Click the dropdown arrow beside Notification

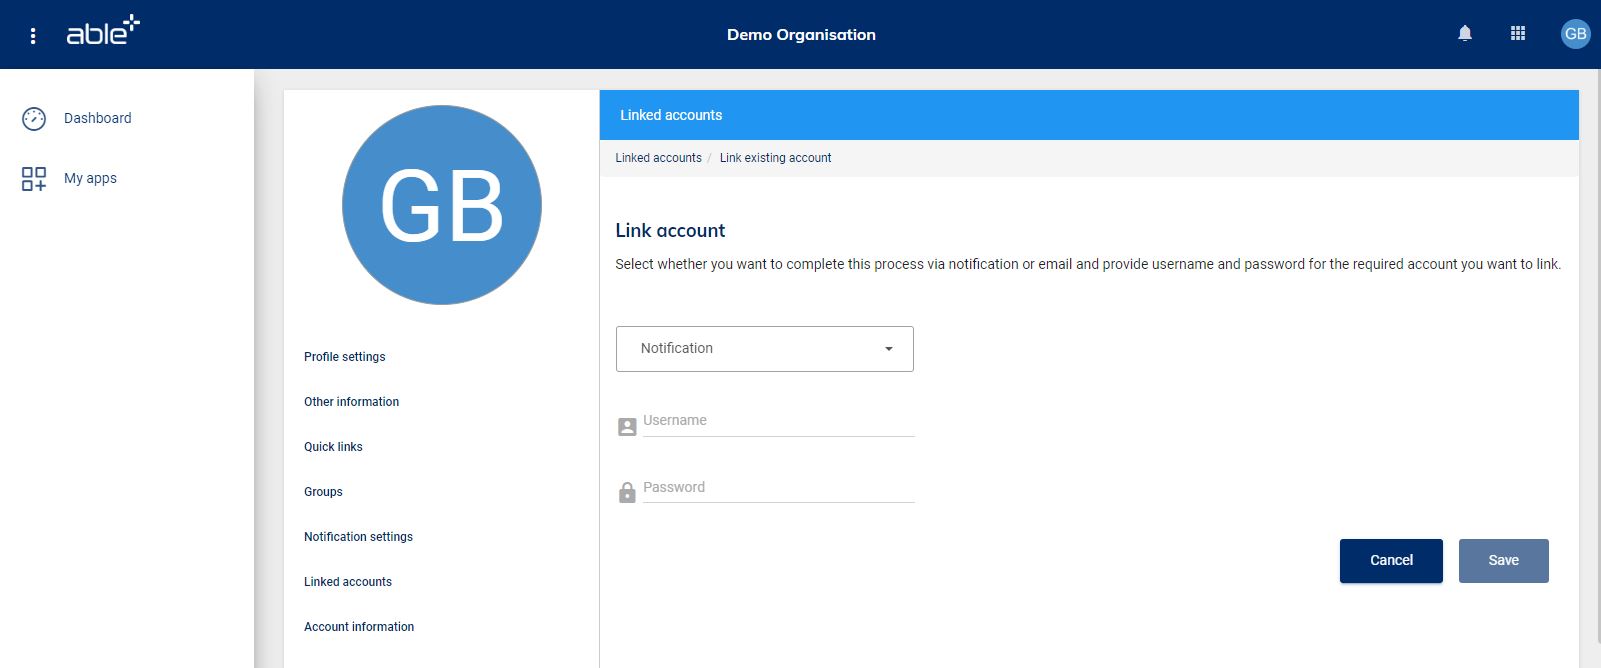(x=888, y=349)
